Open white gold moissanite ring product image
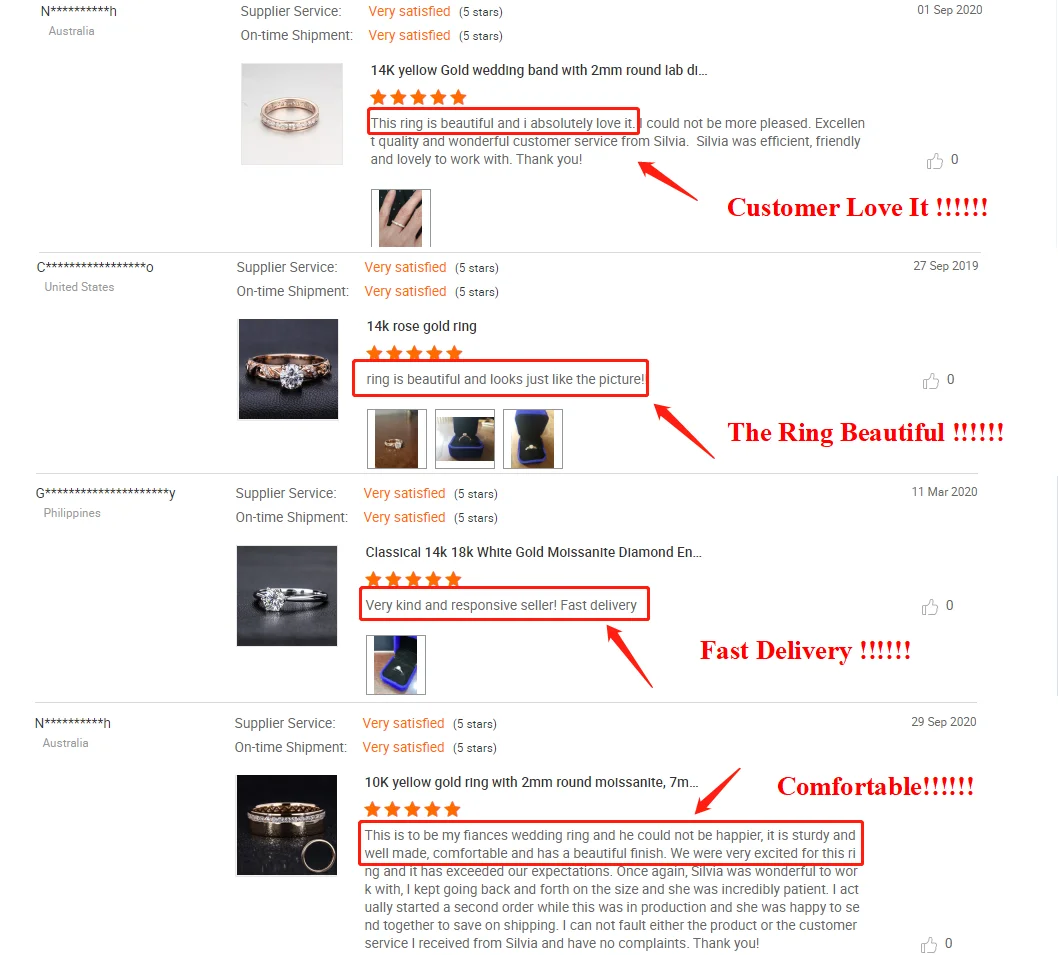 [x=287, y=596]
